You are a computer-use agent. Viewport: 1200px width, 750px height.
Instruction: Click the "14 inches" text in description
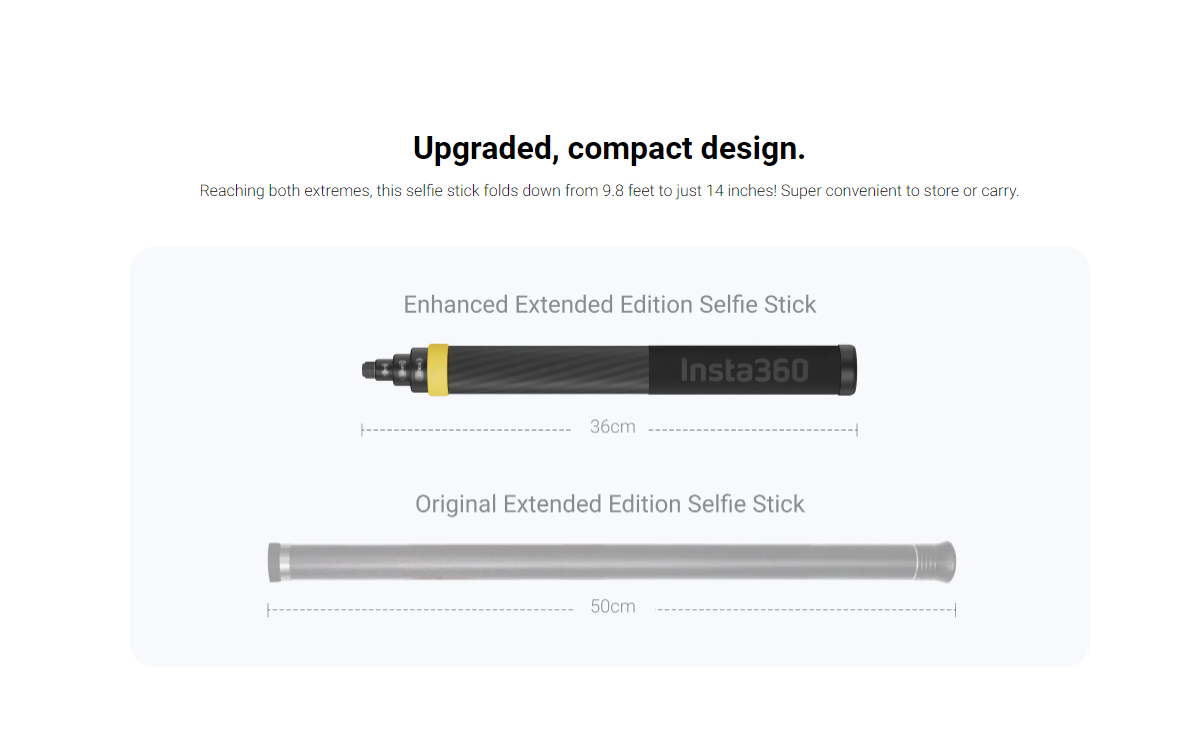tap(741, 191)
